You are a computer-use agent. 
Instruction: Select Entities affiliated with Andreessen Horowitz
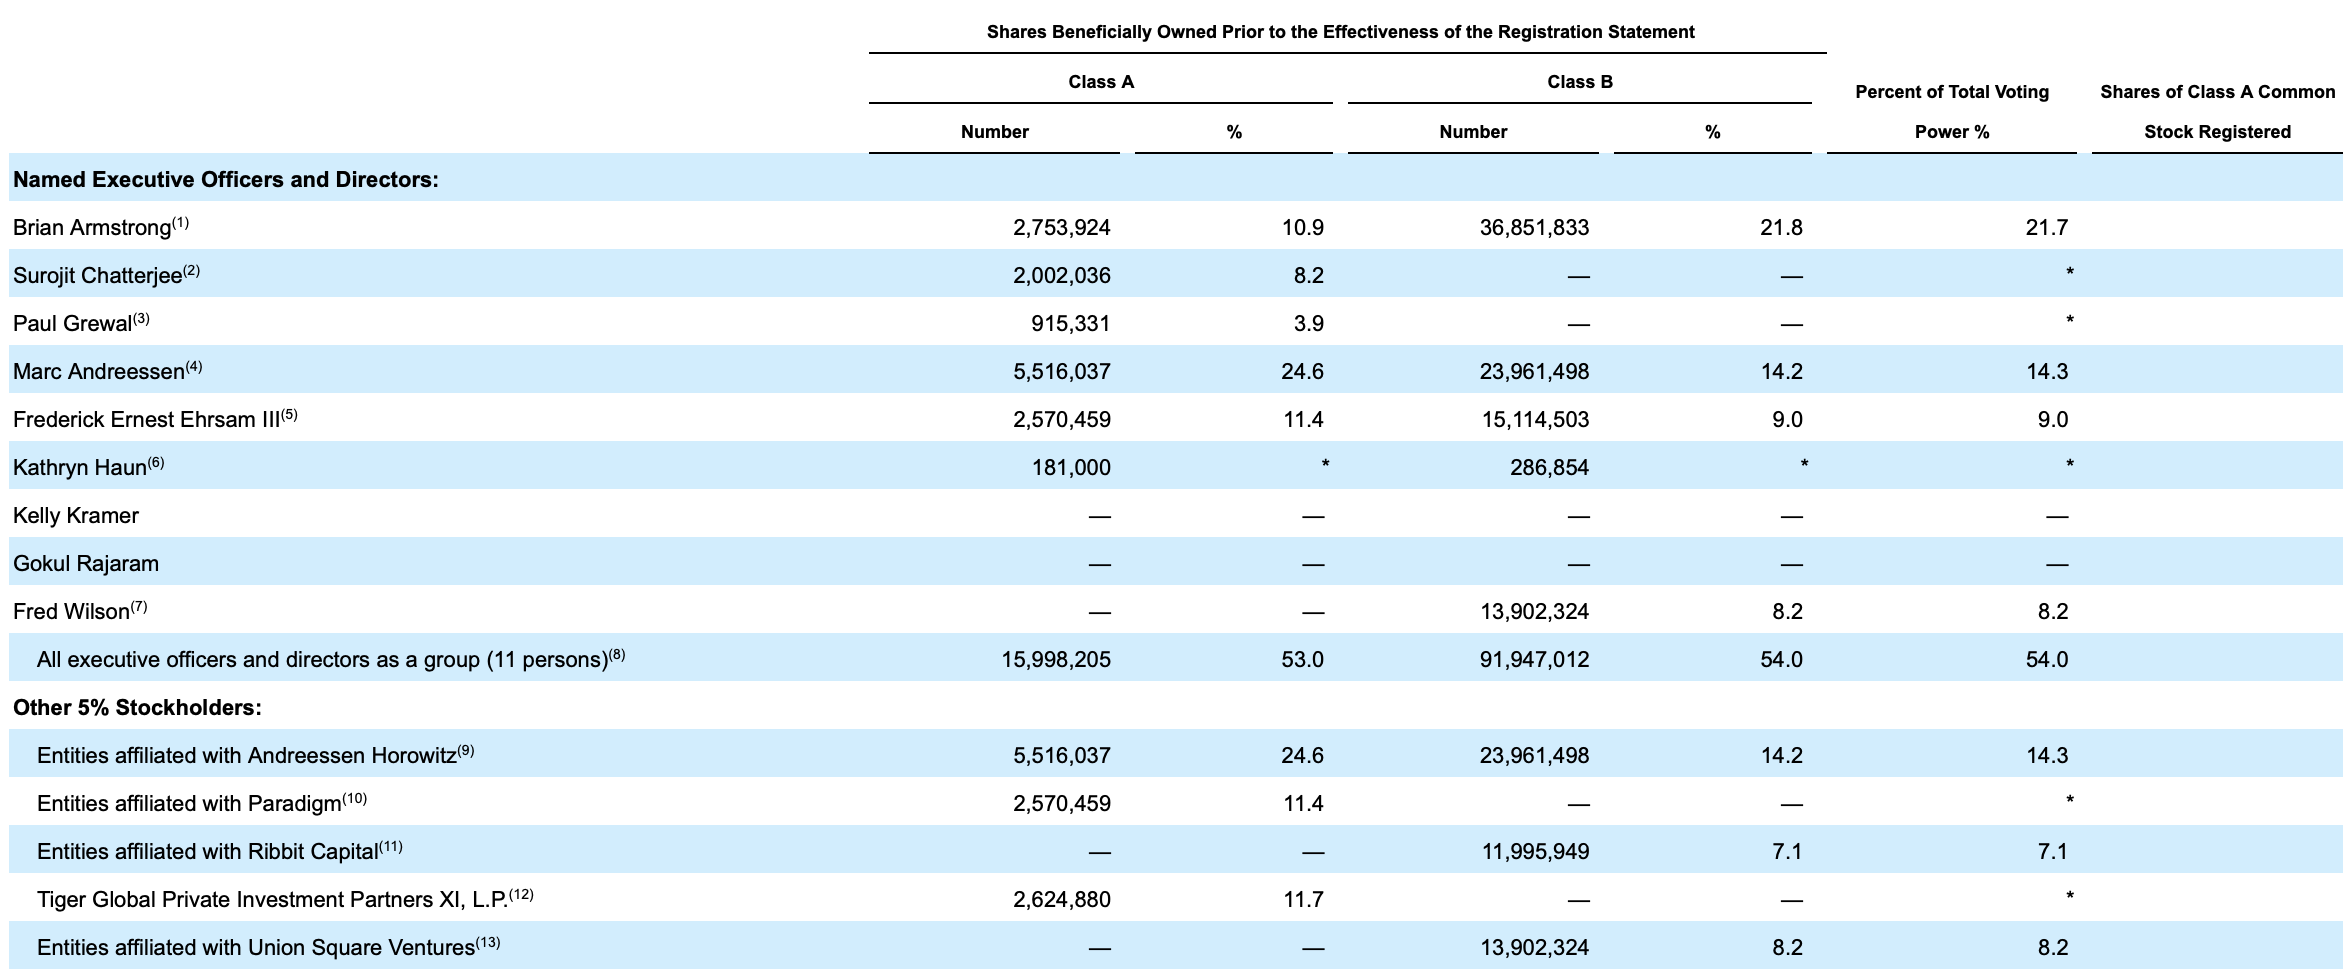click(247, 755)
